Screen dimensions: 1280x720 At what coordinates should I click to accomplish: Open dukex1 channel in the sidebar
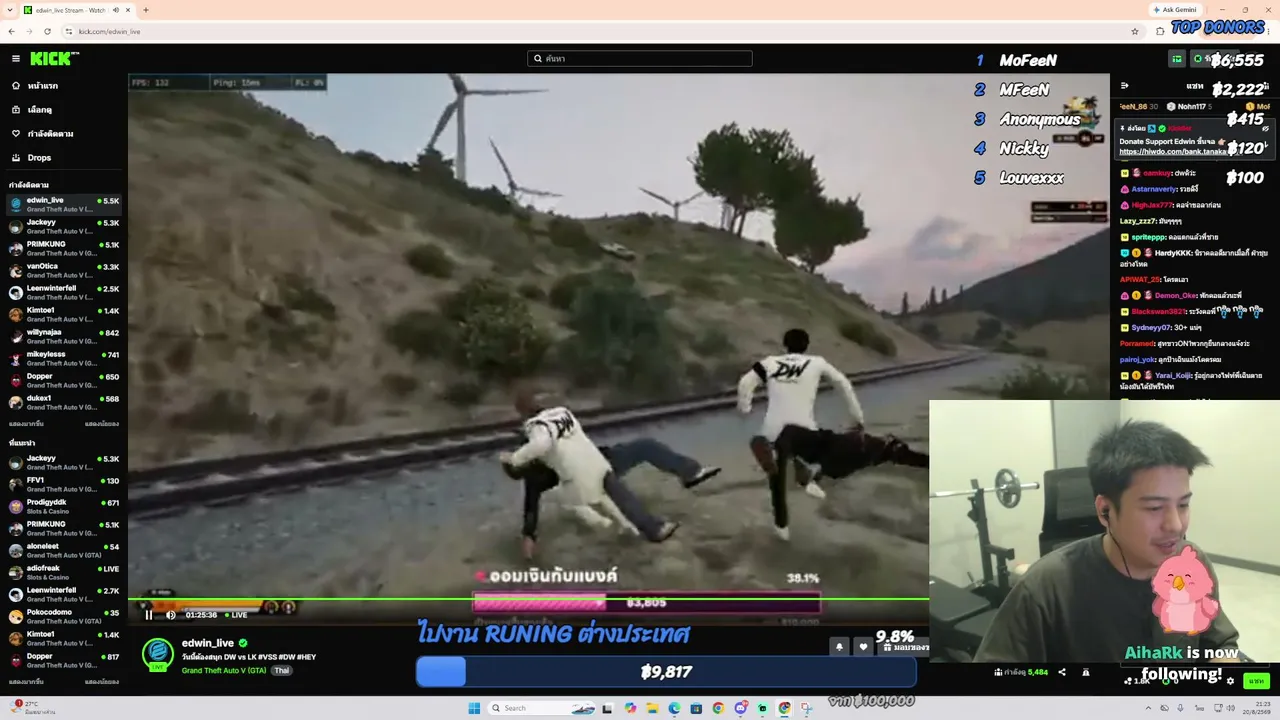tap(64, 402)
